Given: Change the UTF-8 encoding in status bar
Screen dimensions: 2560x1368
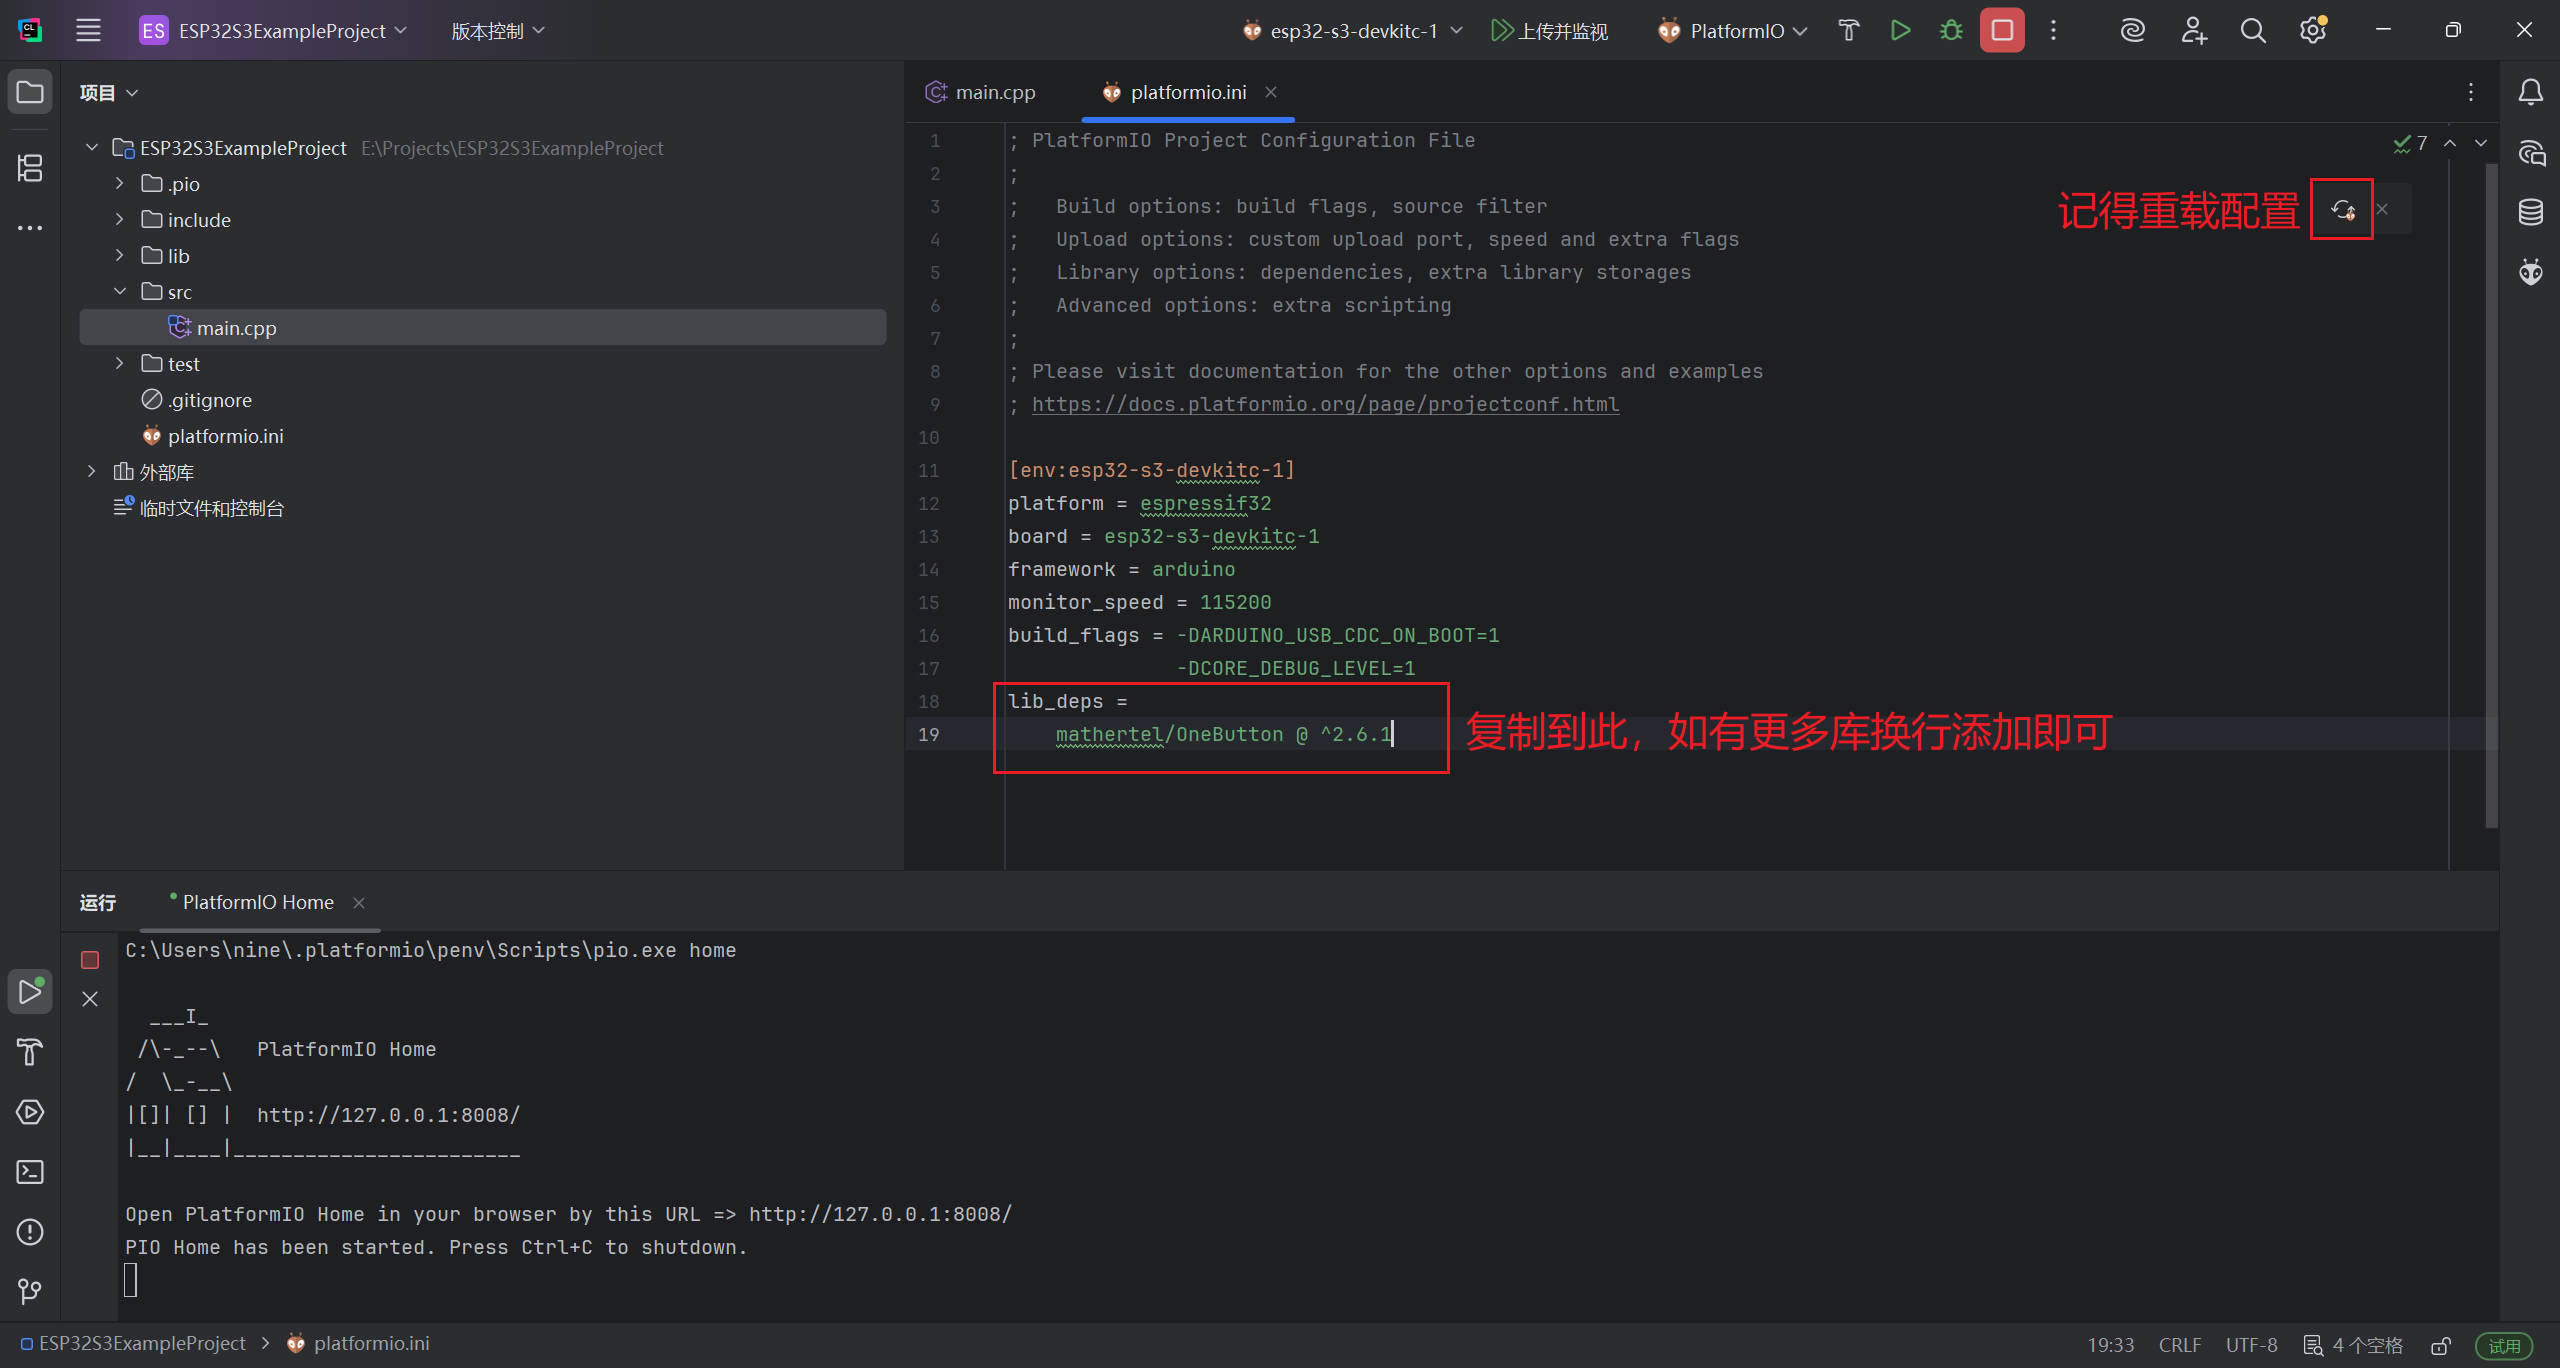Looking at the screenshot, I should (2251, 1344).
